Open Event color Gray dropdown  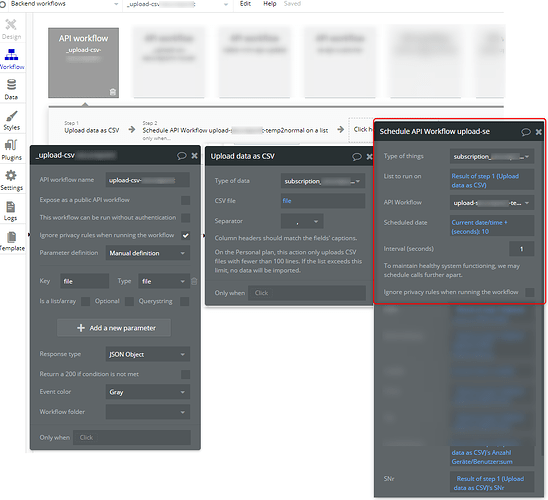coord(147,392)
